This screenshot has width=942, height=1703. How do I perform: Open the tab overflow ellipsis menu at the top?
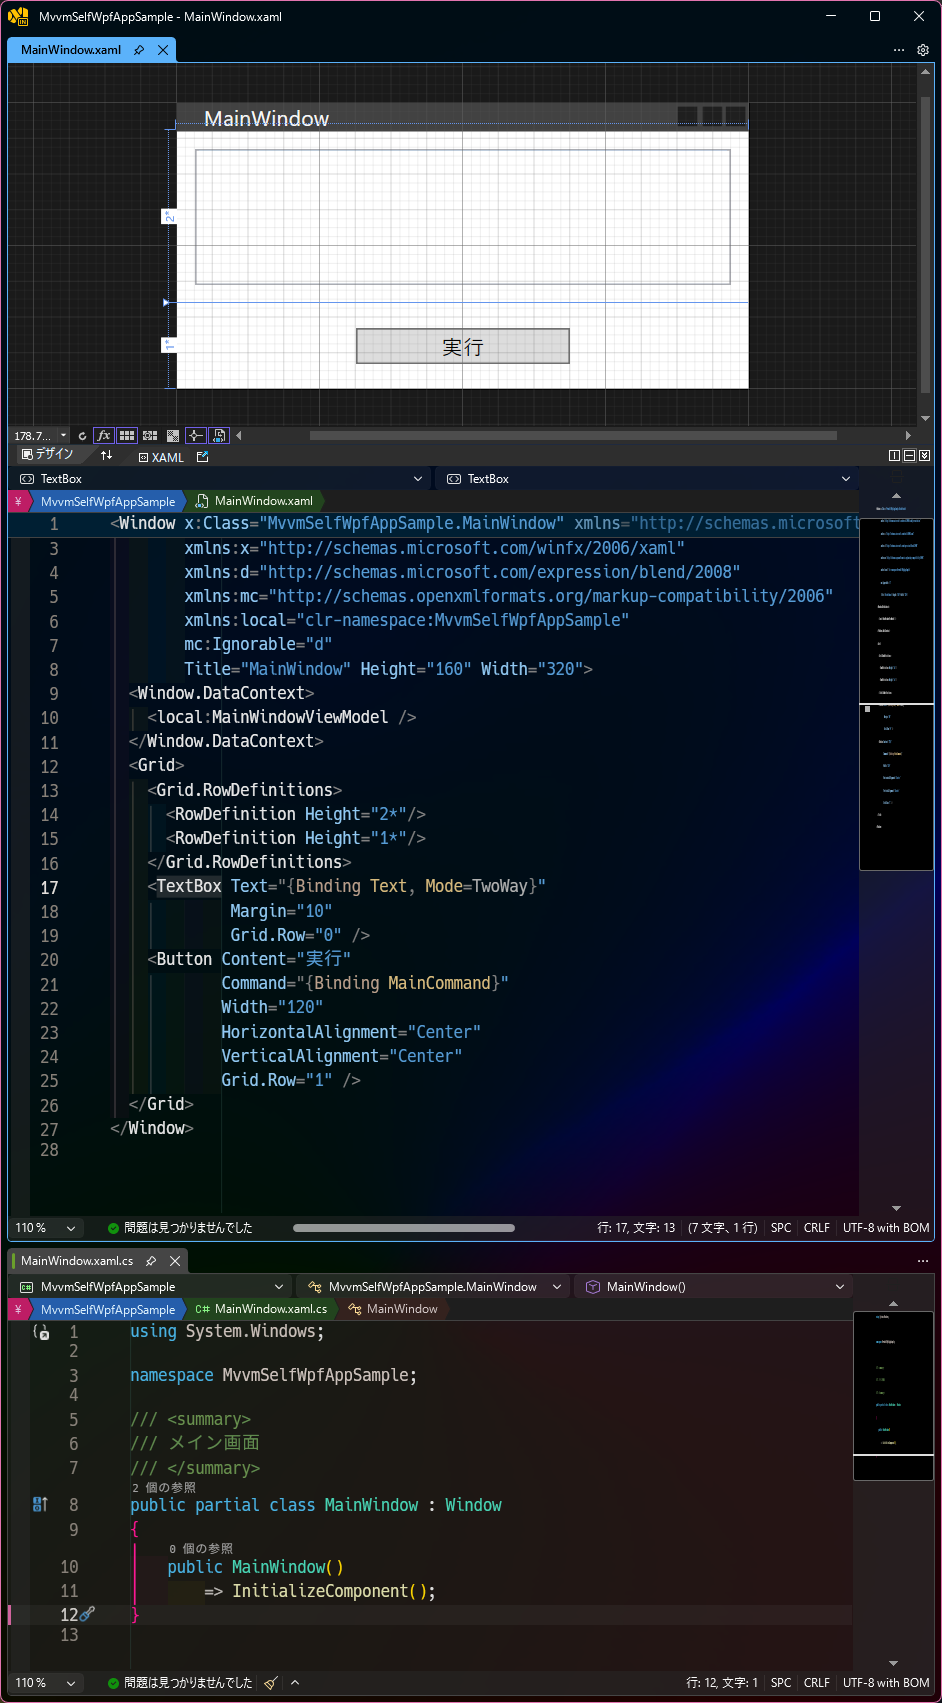[899, 50]
